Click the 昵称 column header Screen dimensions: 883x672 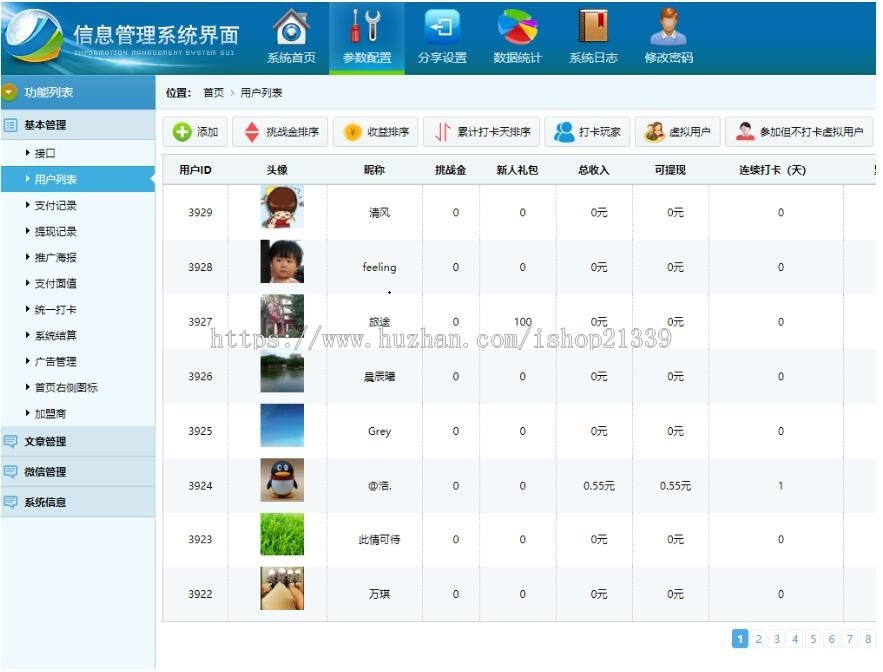click(374, 170)
